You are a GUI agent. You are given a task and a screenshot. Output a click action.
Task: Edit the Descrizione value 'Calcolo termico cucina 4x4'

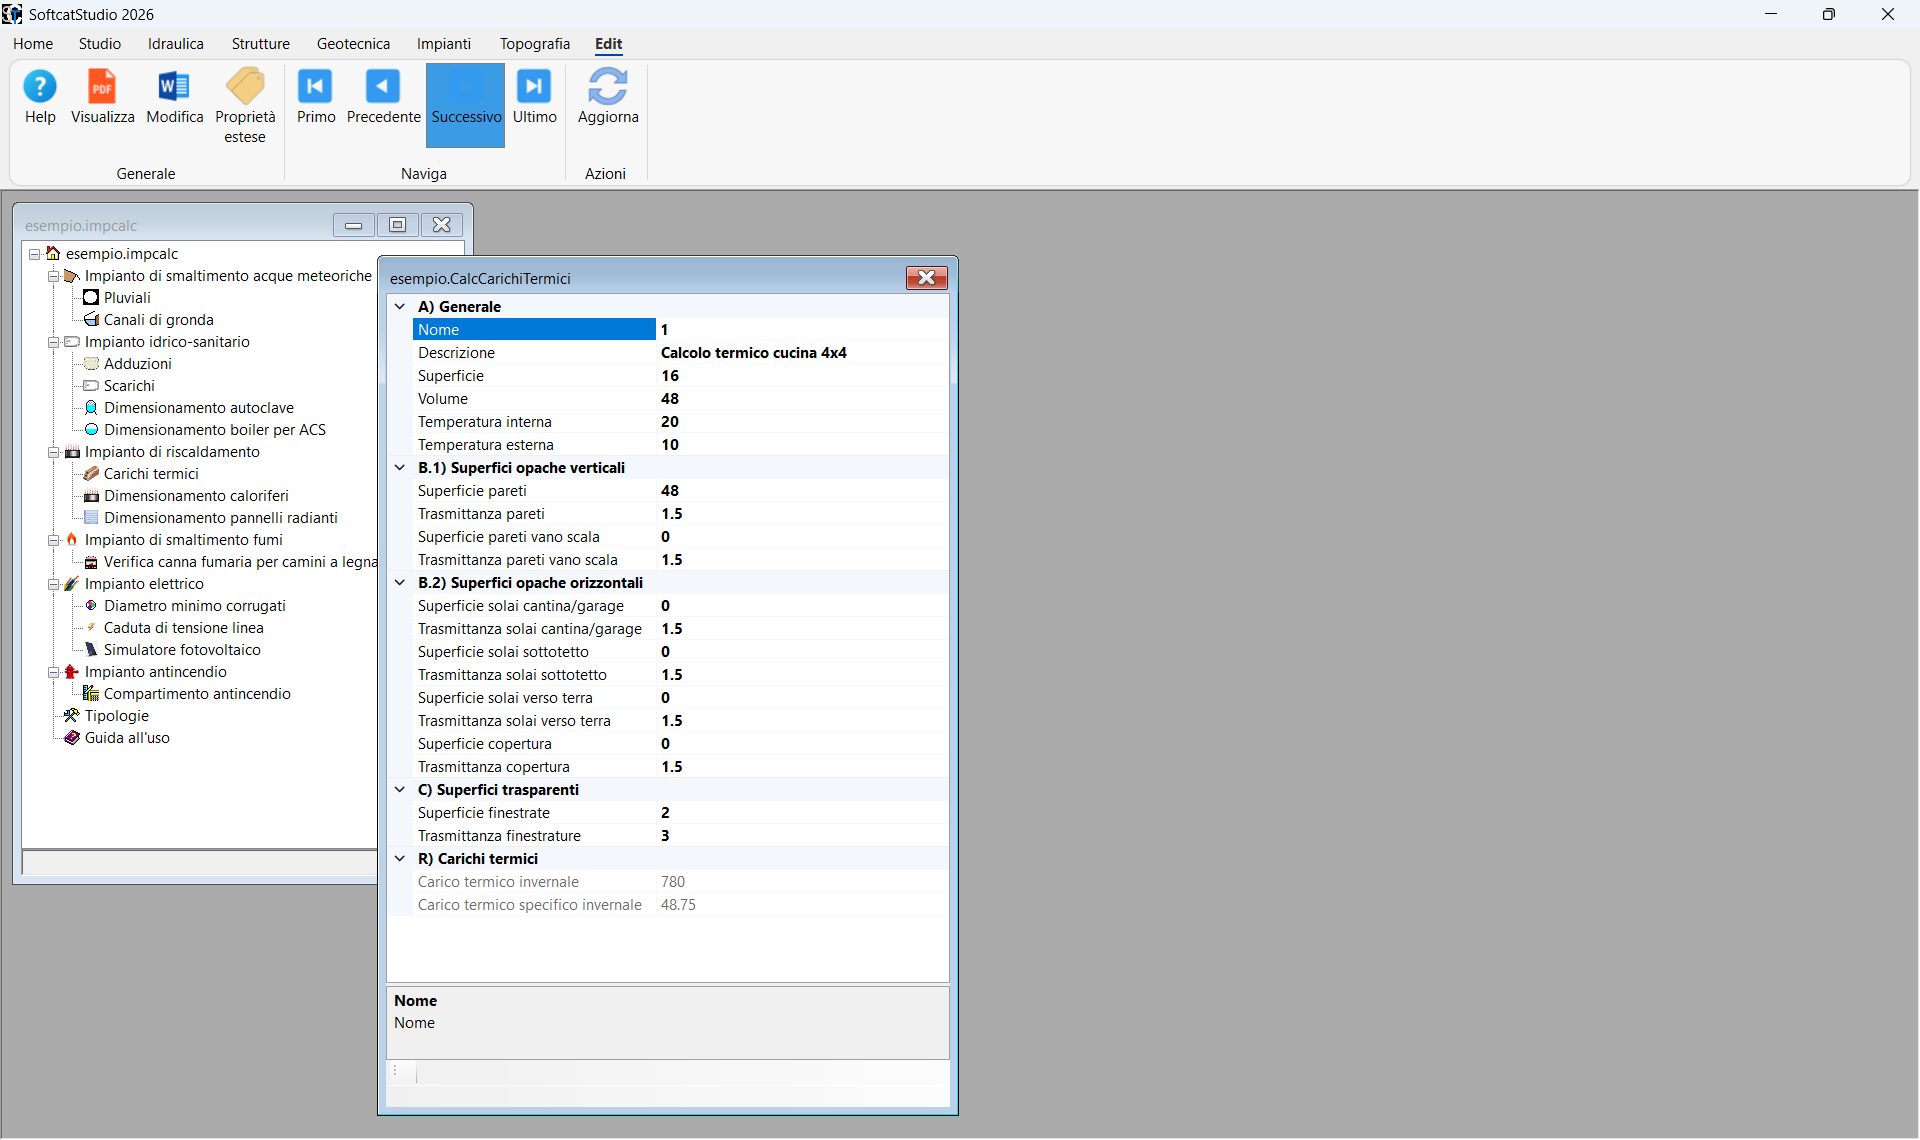coord(802,353)
